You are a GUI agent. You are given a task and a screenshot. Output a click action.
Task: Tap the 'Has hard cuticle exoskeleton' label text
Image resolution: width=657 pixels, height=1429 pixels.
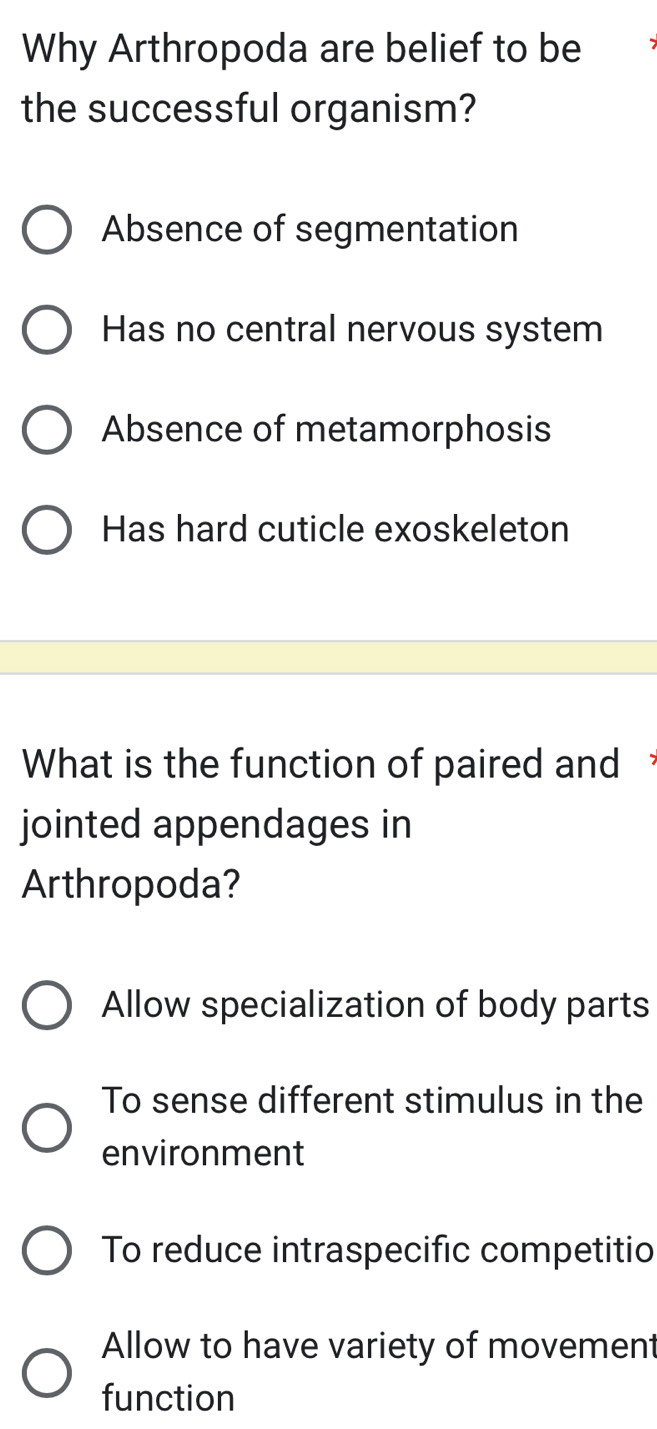(335, 529)
